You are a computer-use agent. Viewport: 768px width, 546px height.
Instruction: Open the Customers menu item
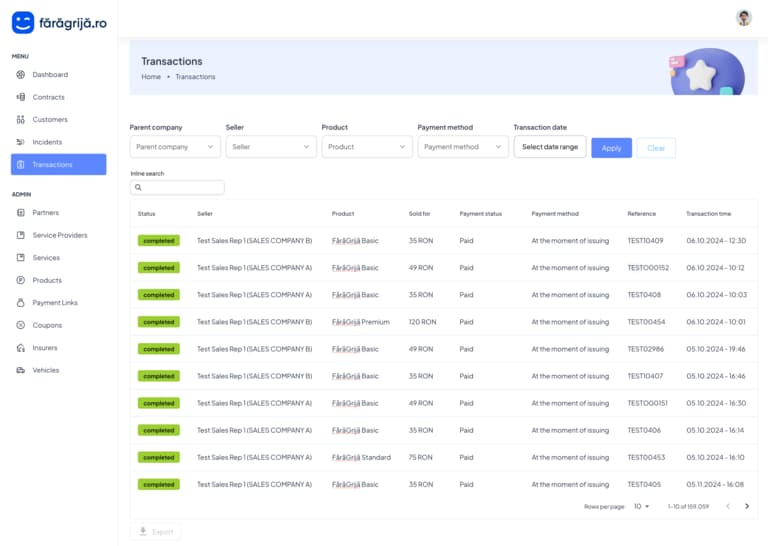click(x=50, y=119)
